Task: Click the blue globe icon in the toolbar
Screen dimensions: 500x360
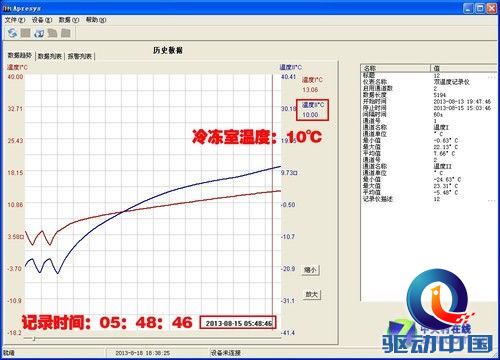Action: pos(39,33)
